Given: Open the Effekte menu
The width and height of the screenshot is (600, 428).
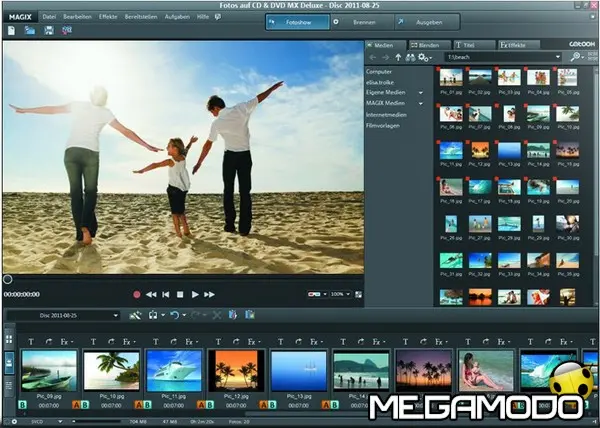Looking at the screenshot, I should tap(108, 17).
